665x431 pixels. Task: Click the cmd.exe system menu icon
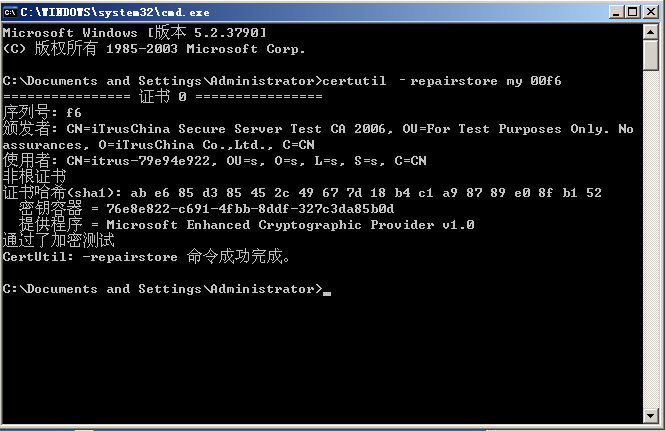[10, 12]
